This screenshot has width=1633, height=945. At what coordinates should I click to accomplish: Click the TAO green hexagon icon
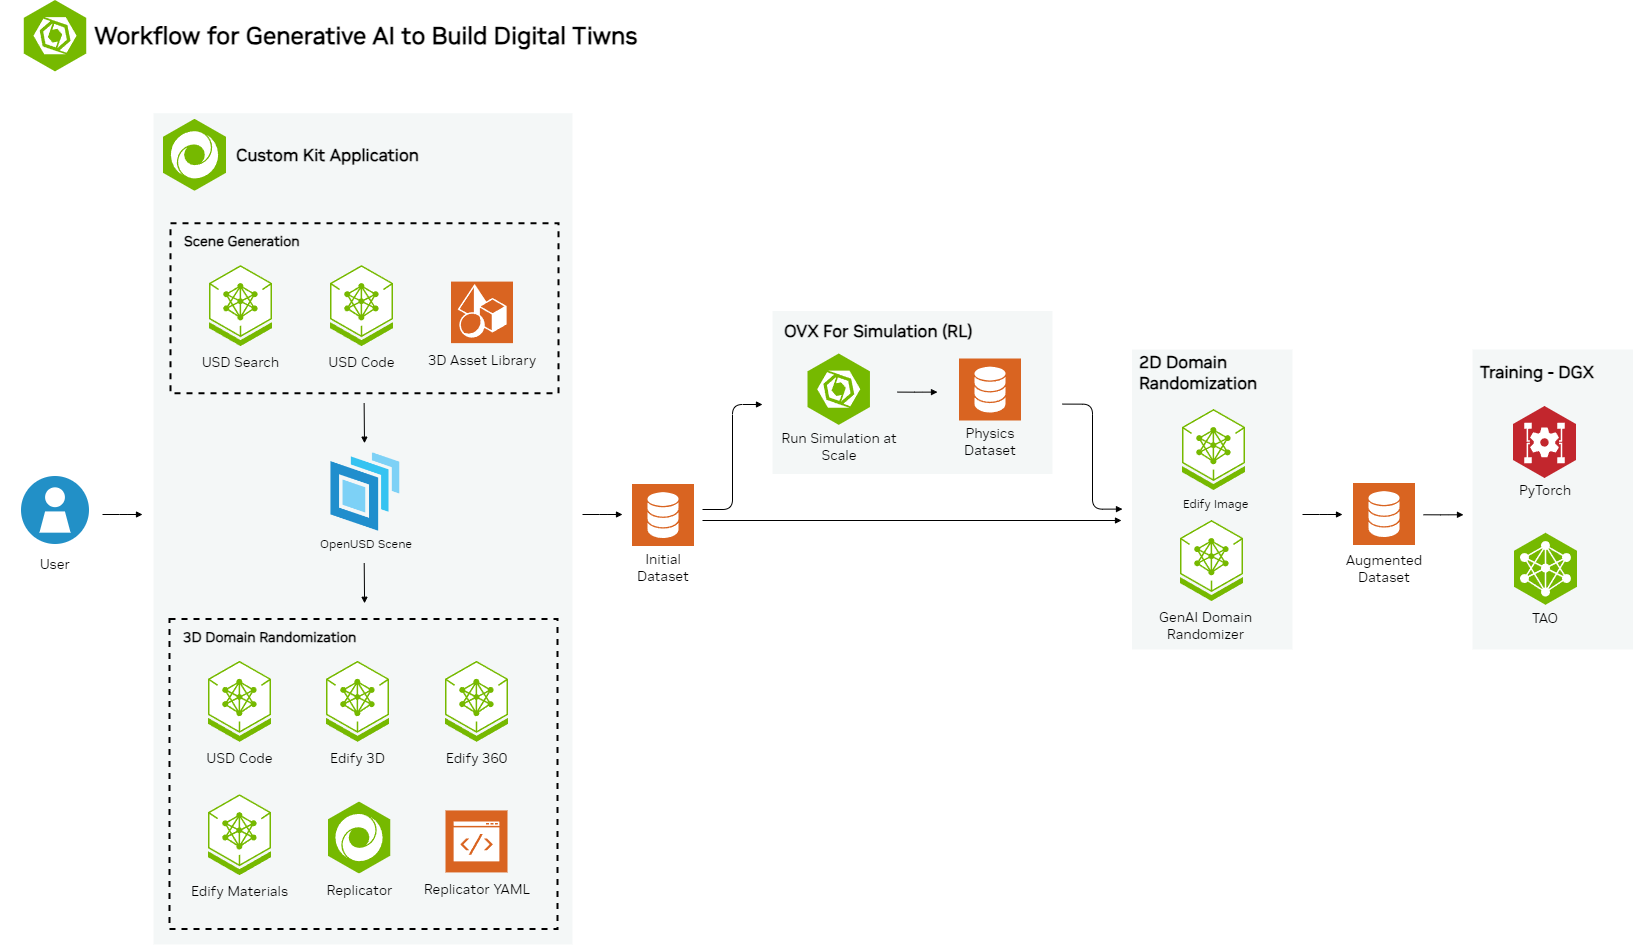coord(1545,569)
